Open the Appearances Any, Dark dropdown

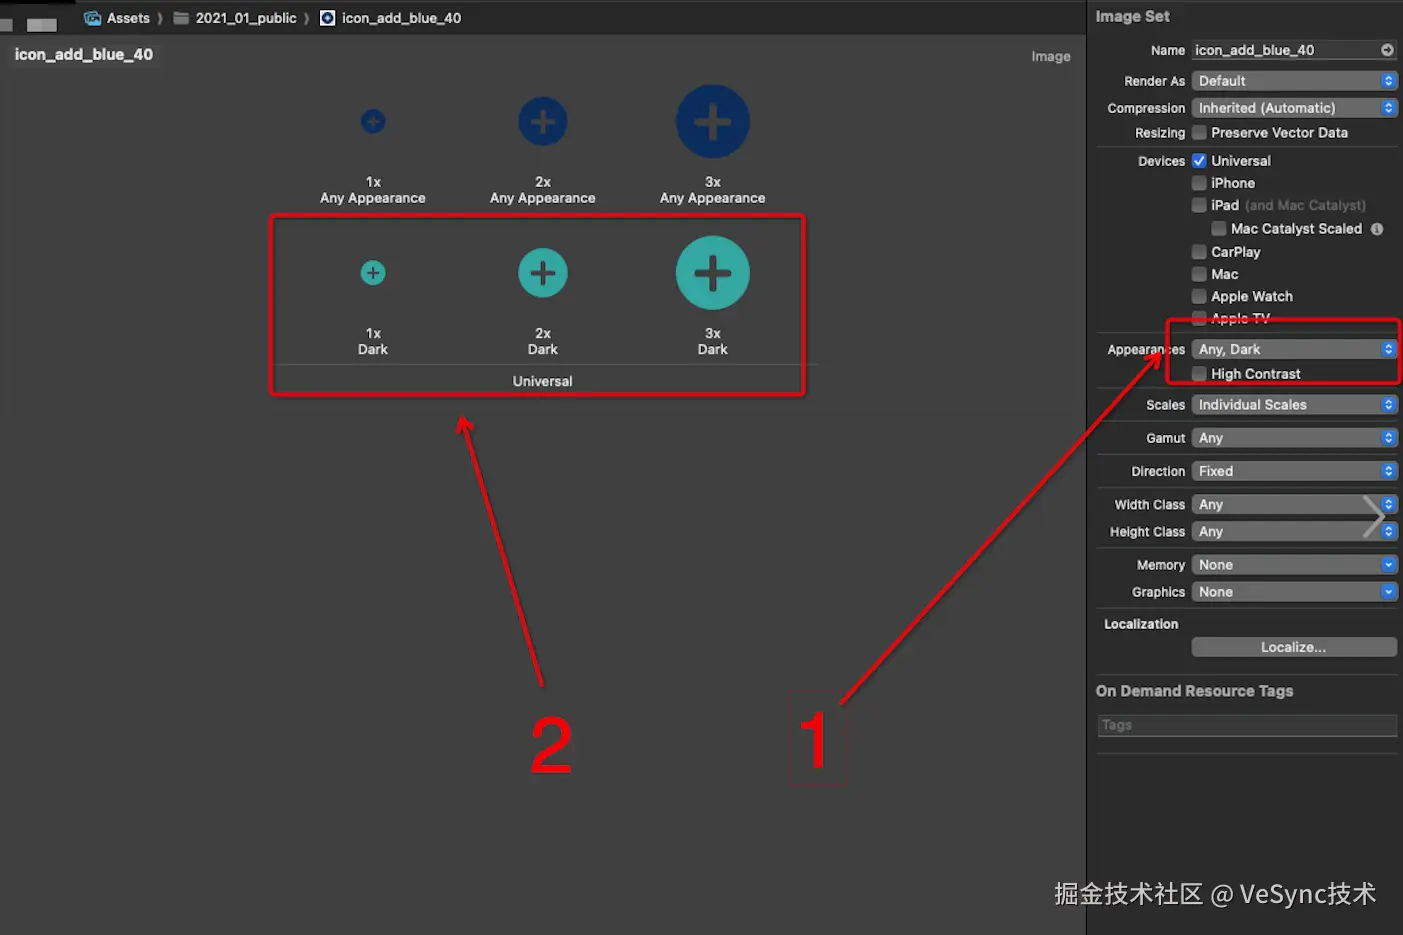point(1294,349)
